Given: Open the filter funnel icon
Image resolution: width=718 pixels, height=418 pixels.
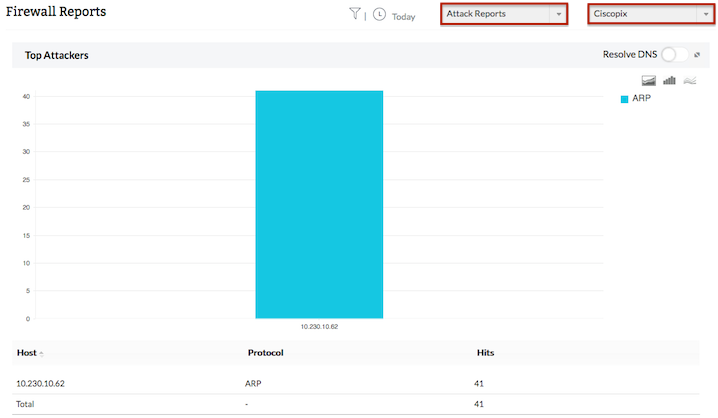Looking at the screenshot, I should [x=355, y=14].
